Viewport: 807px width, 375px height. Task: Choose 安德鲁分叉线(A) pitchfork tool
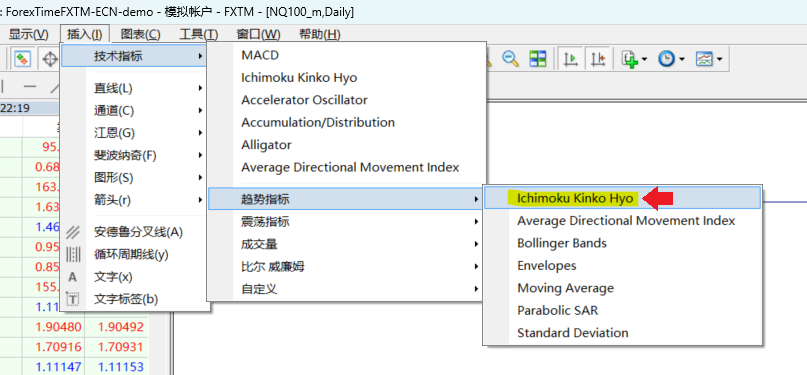[134, 232]
